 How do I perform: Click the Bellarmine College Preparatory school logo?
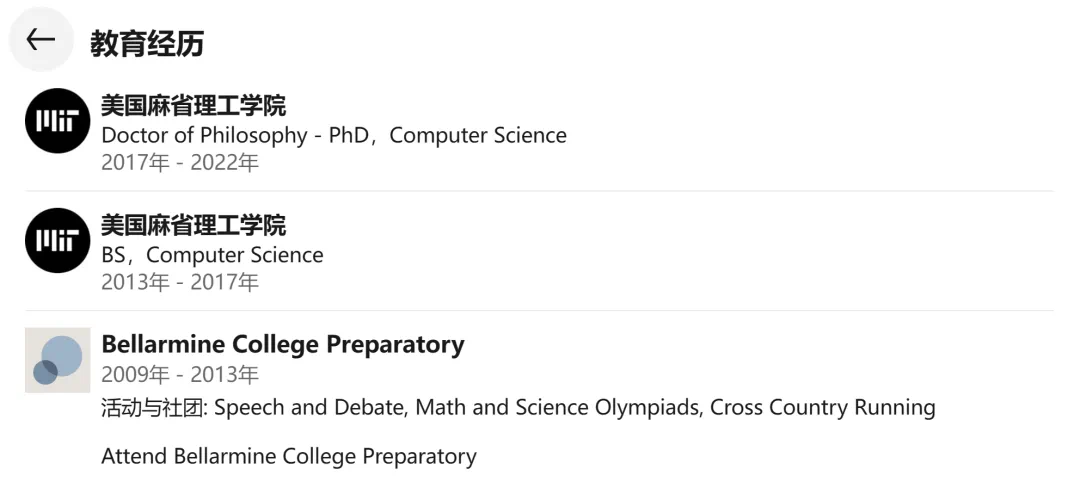tap(58, 360)
